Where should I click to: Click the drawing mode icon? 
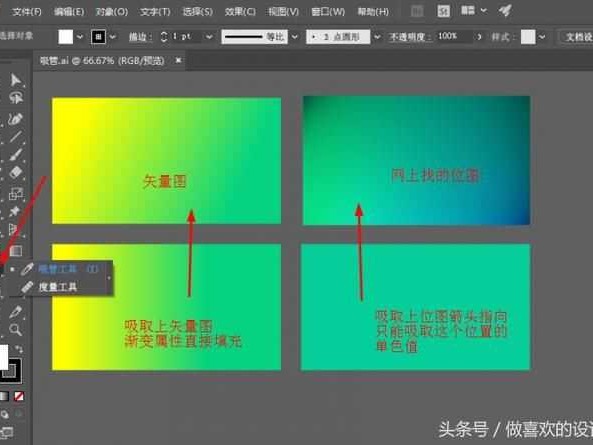pyautogui.click(x=5, y=414)
